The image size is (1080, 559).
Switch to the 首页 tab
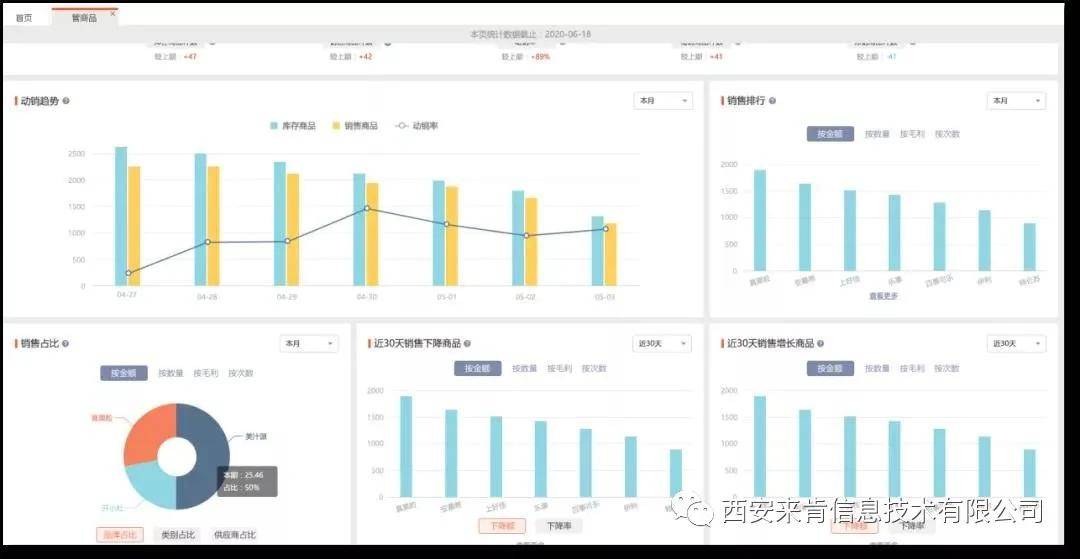pyautogui.click(x=24, y=18)
